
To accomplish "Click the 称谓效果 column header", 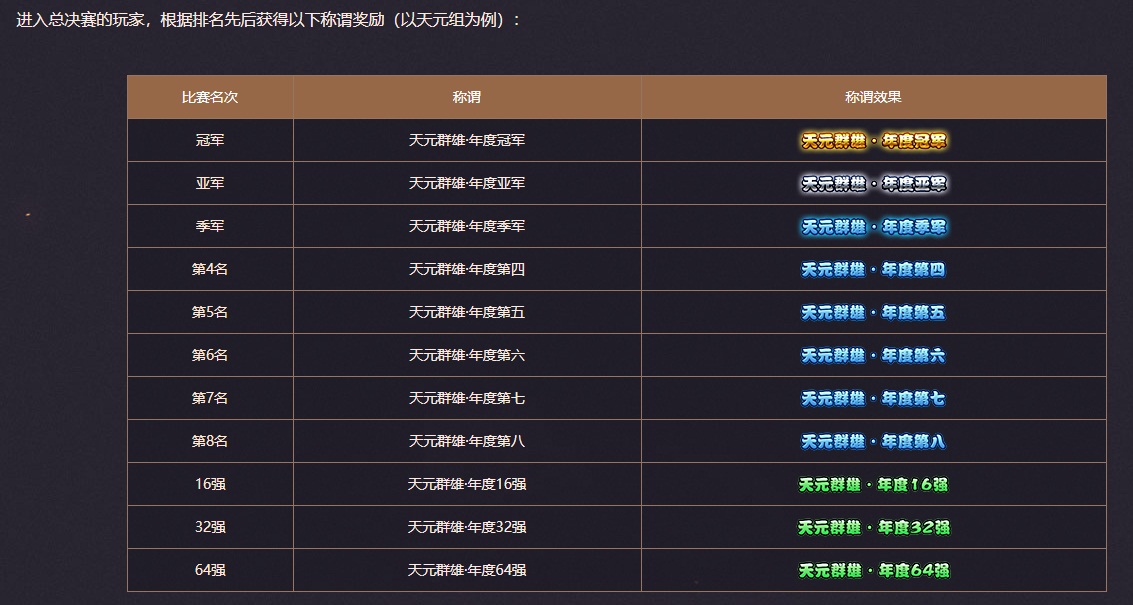I will point(873,98).
